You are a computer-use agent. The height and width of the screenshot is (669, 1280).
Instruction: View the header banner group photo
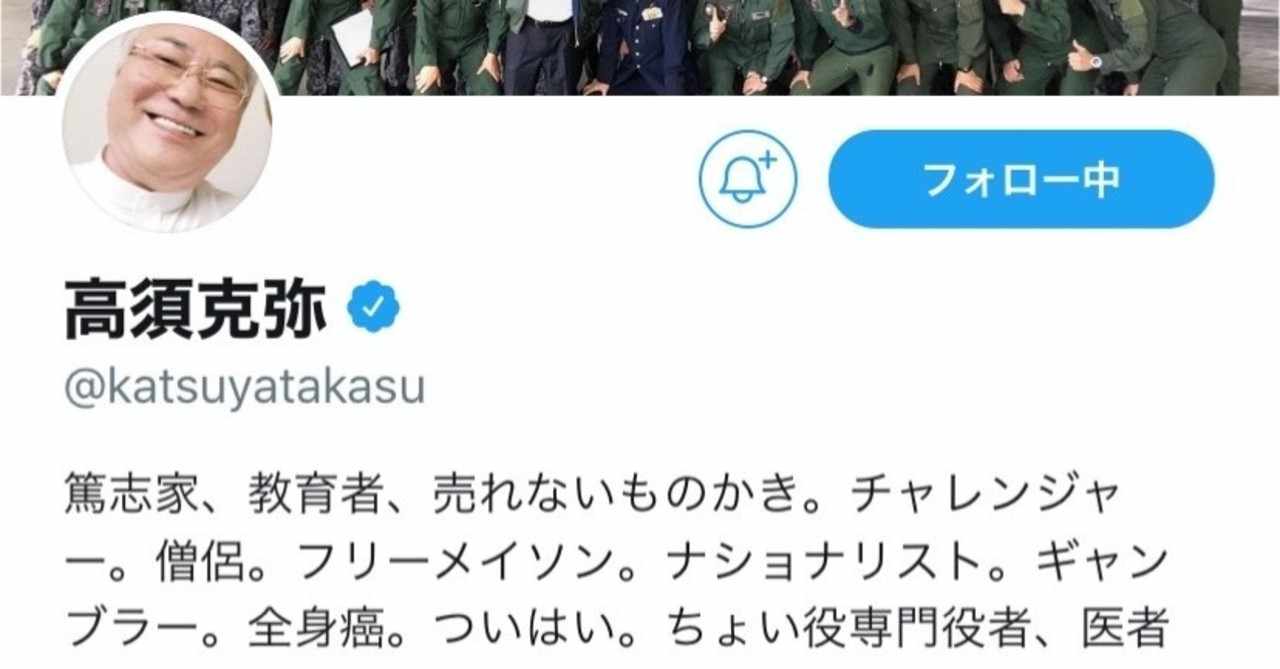(x=640, y=47)
